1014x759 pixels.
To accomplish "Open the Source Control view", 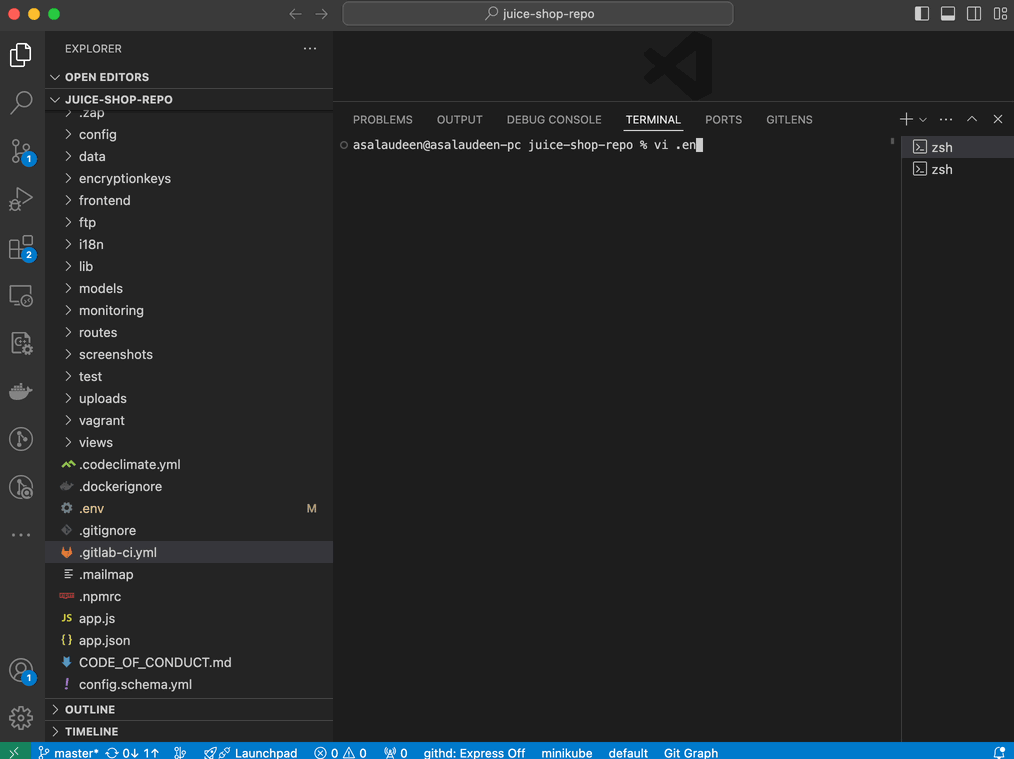I will (22, 151).
